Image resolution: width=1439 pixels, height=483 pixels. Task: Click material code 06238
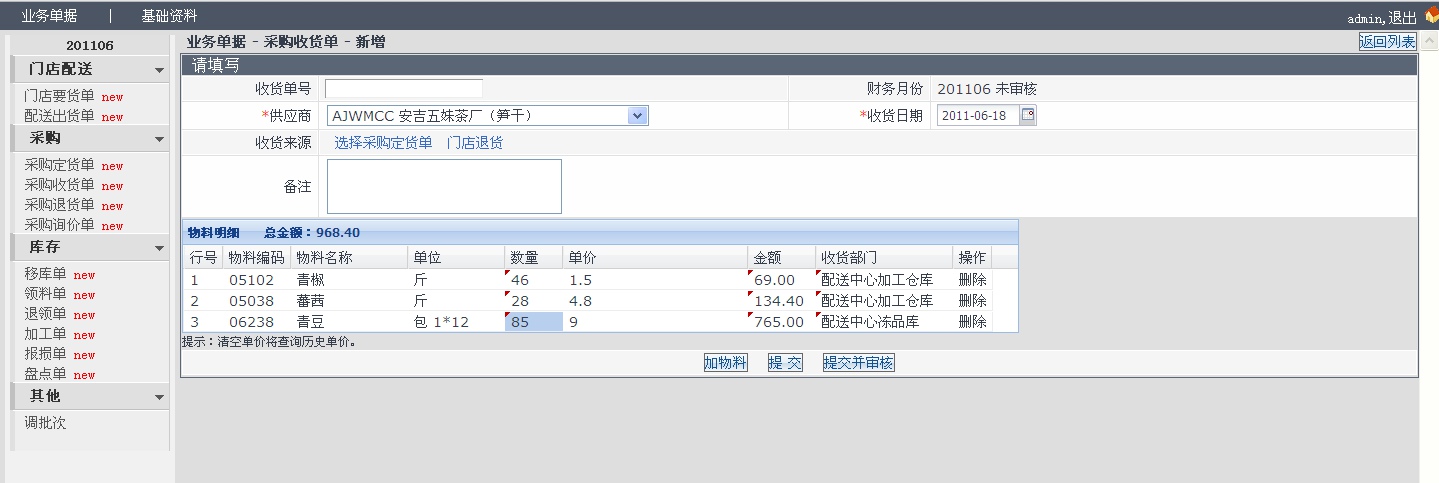pyautogui.click(x=251, y=322)
